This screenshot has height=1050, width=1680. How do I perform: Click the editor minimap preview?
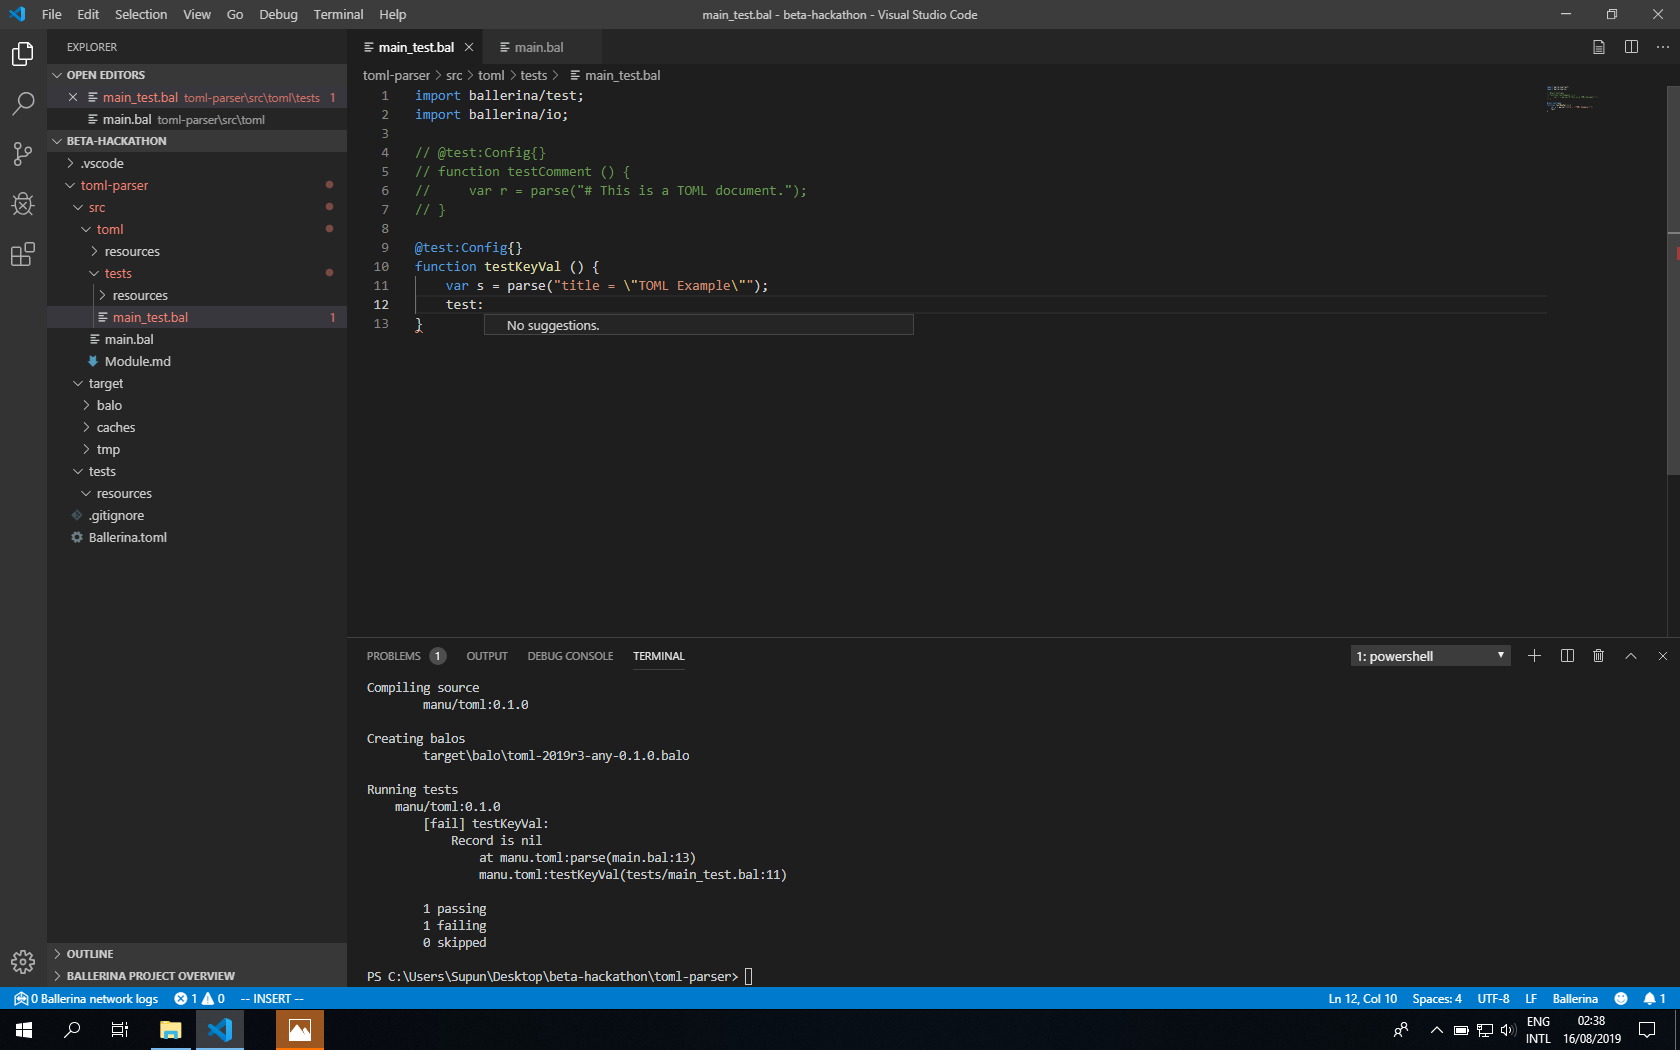[x=1570, y=97]
